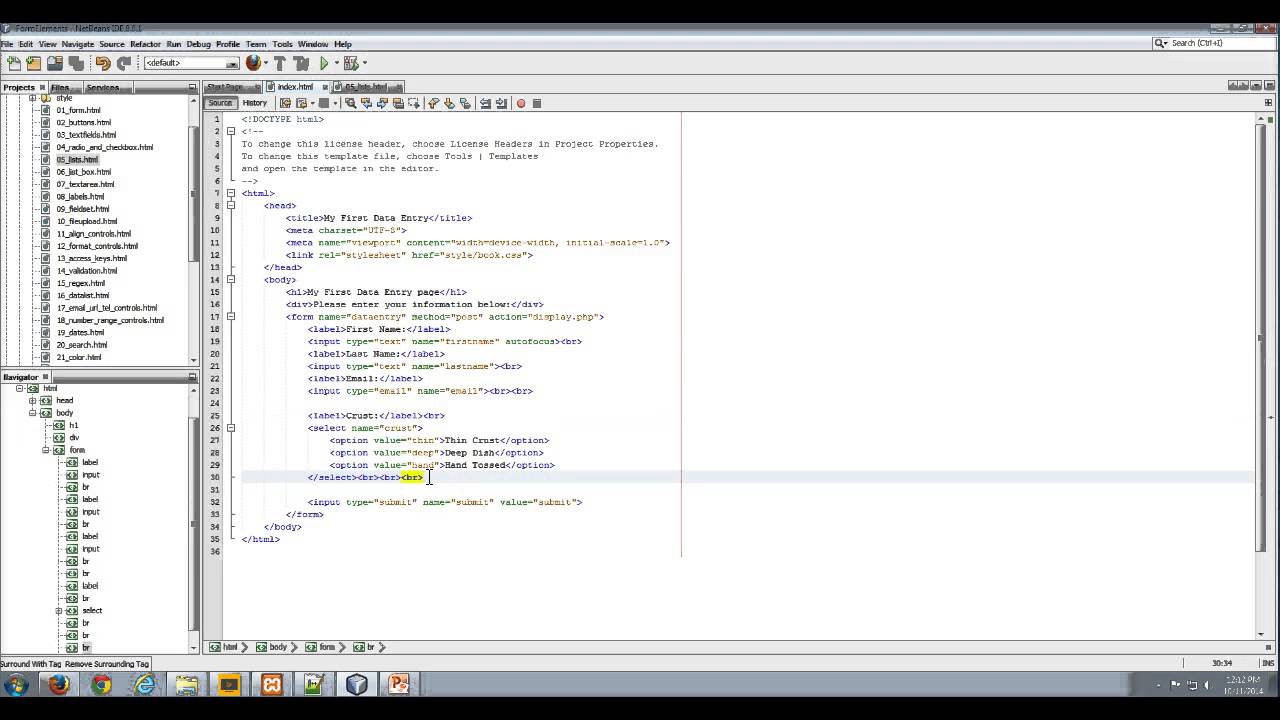Viewport: 1280px width, 720px height.
Task: Select the form breadcrumb in bottom bar
Action: 320,647
